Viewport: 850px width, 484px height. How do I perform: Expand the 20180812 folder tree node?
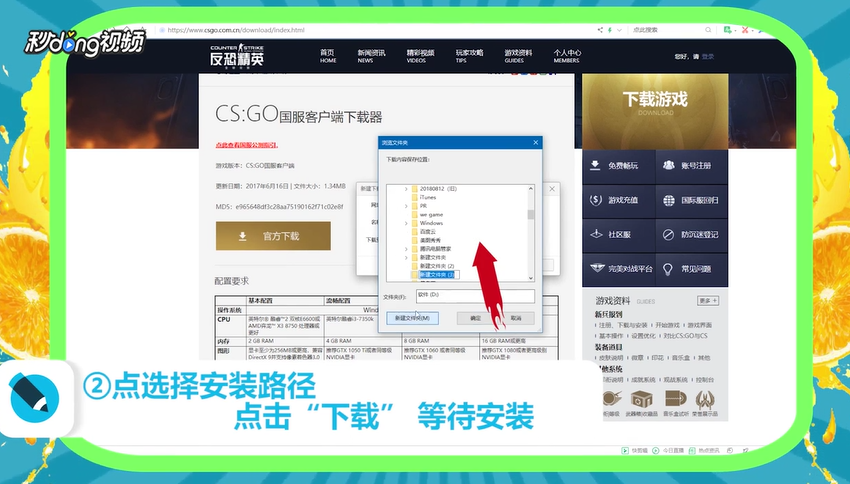click(406, 189)
